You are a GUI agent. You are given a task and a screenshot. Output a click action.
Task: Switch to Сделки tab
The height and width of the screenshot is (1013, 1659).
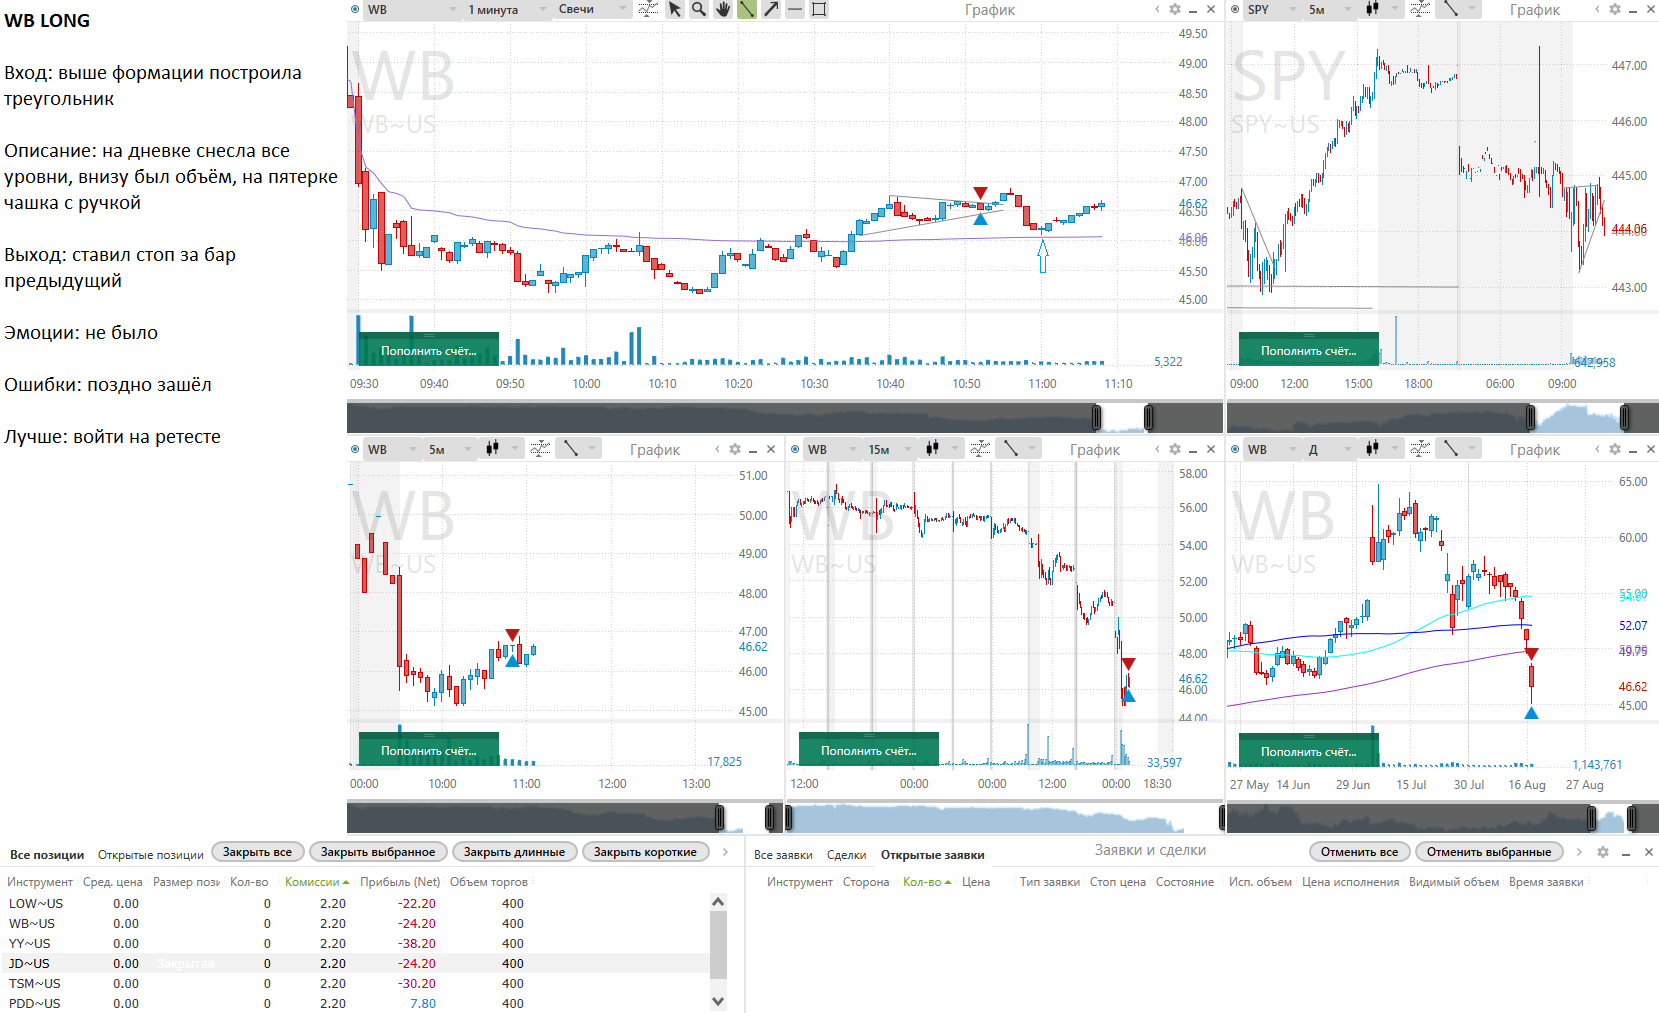click(846, 855)
